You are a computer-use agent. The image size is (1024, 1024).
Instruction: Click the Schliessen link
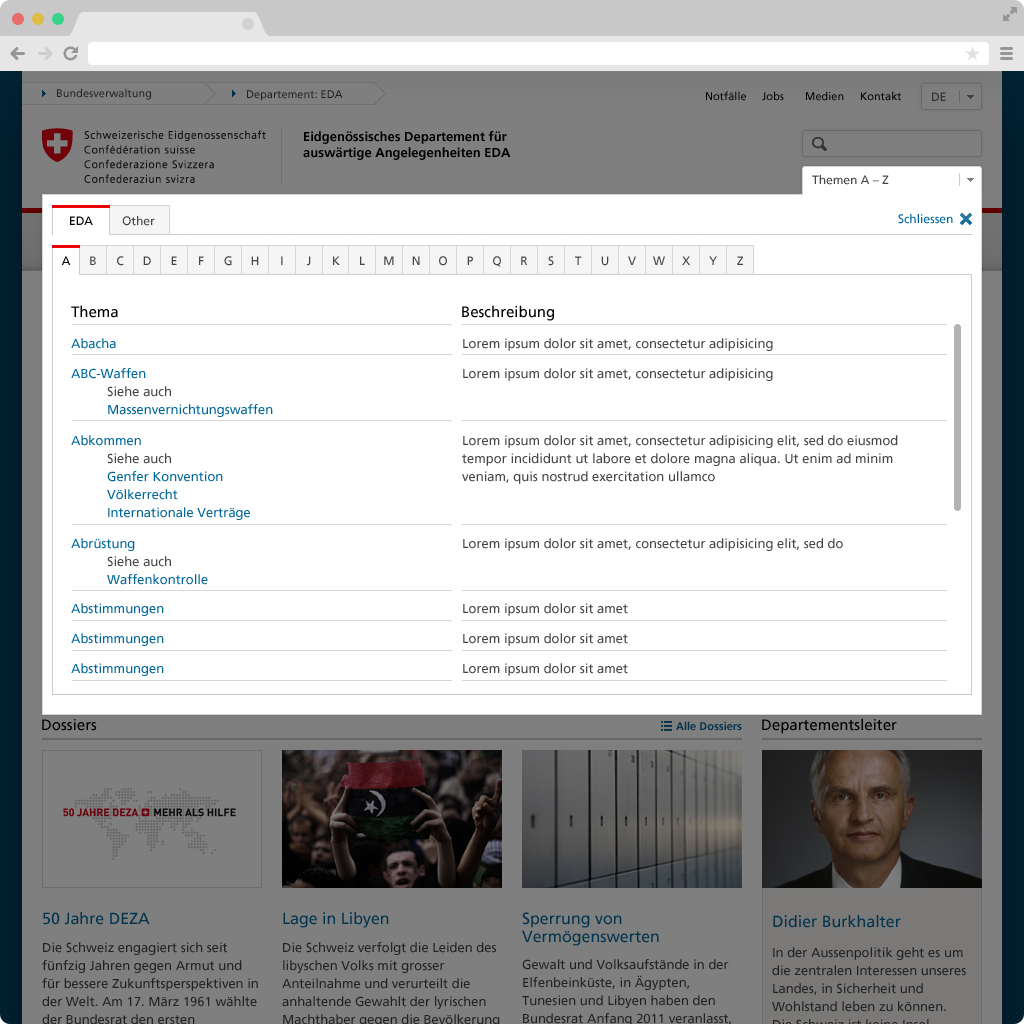tap(925, 219)
